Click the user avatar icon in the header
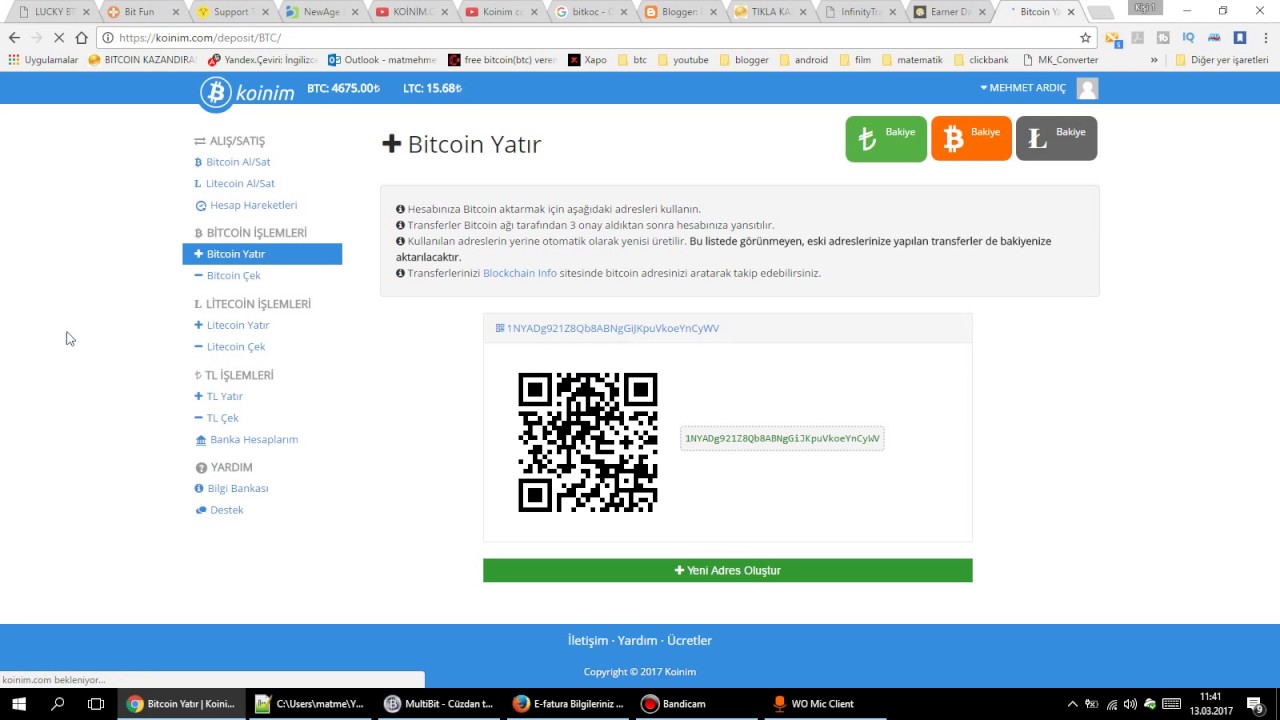 (x=1088, y=88)
